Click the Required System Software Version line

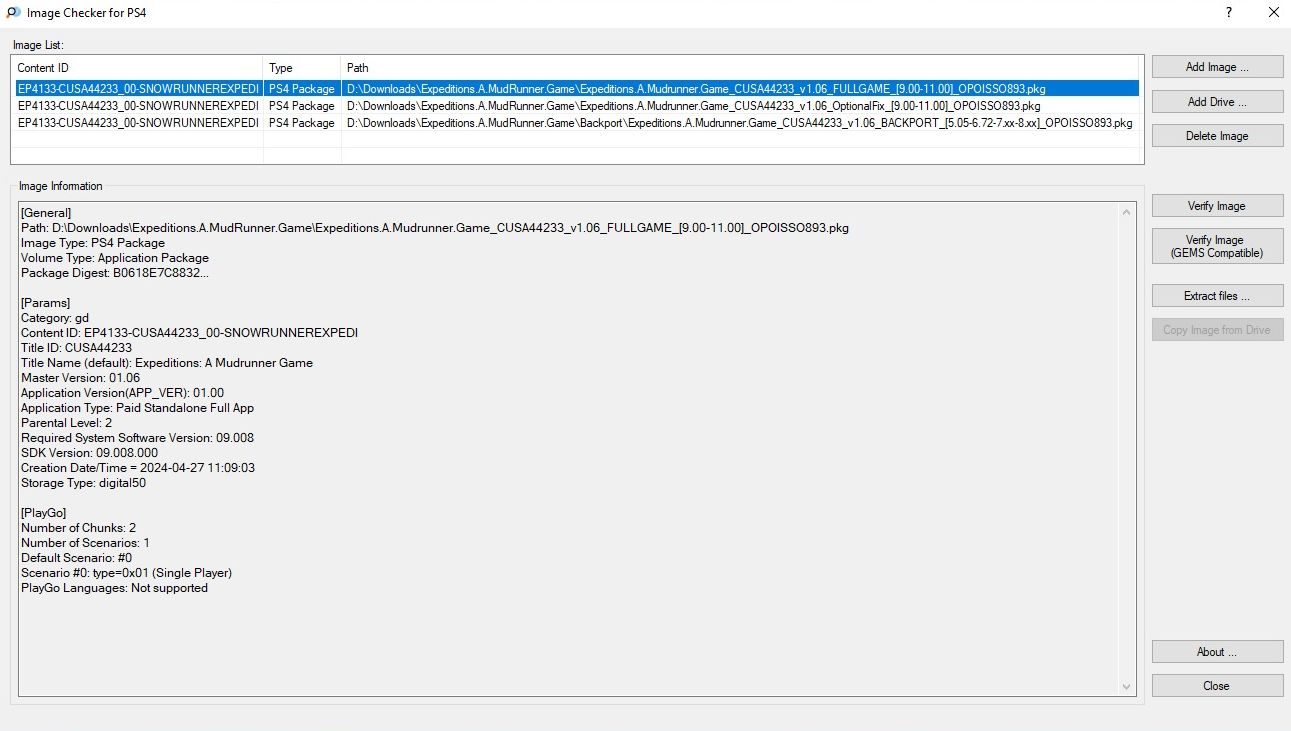137,438
